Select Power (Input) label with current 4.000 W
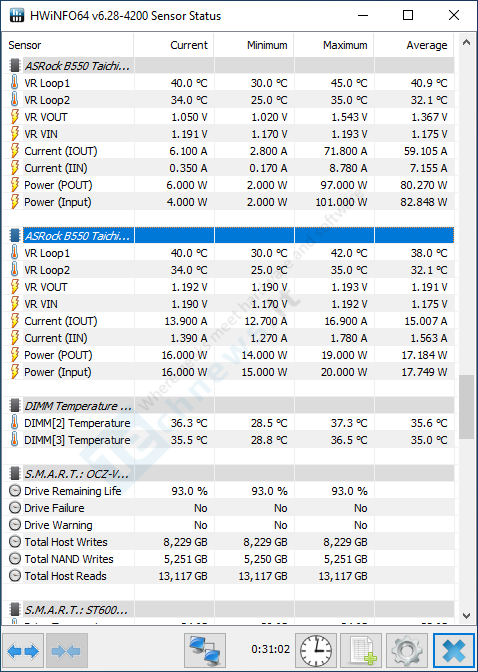The width and height of the screenshot is (478, 672). [58, 202]
